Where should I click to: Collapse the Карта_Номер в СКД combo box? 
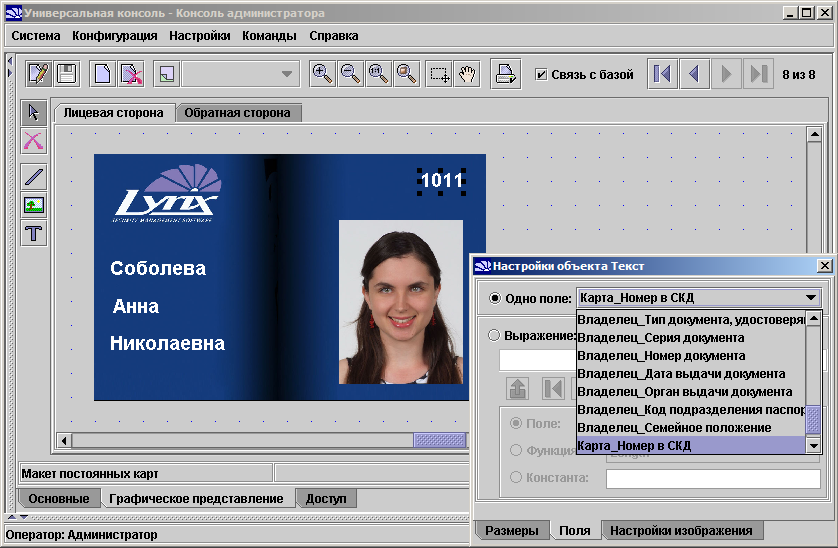click(811, 298)
